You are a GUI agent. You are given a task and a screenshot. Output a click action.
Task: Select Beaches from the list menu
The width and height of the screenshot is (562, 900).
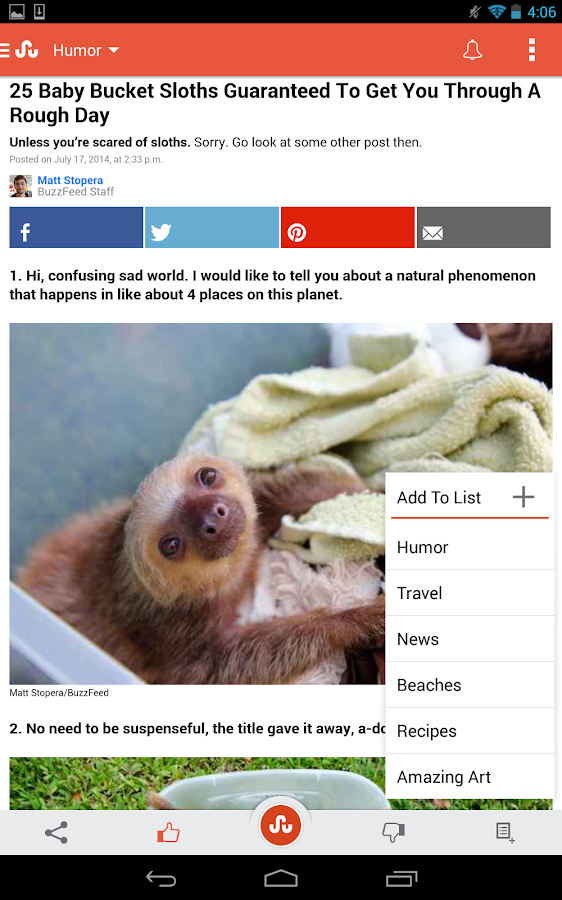(470, 685)
